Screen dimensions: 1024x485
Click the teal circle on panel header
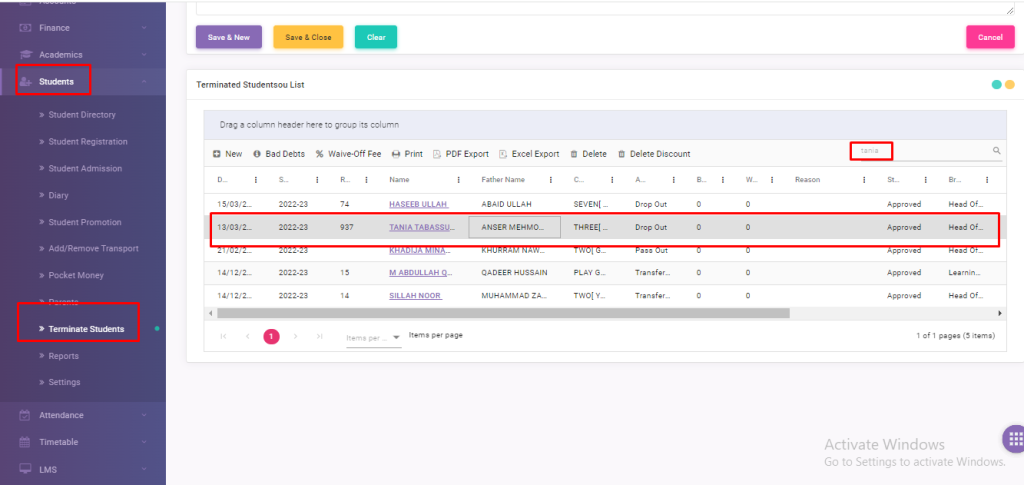996,85
